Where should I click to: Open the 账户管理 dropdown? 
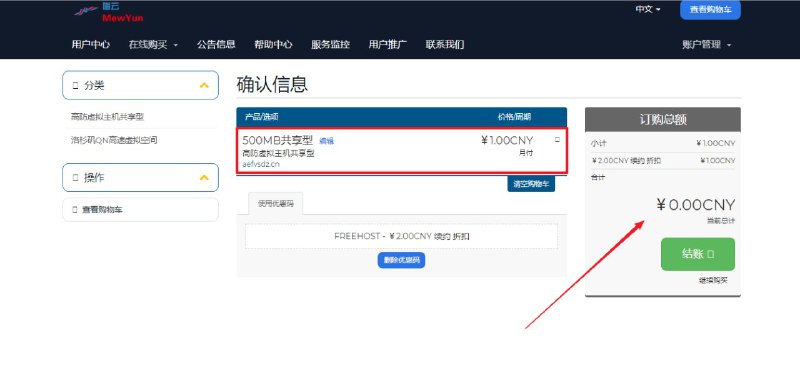(707, 44)
